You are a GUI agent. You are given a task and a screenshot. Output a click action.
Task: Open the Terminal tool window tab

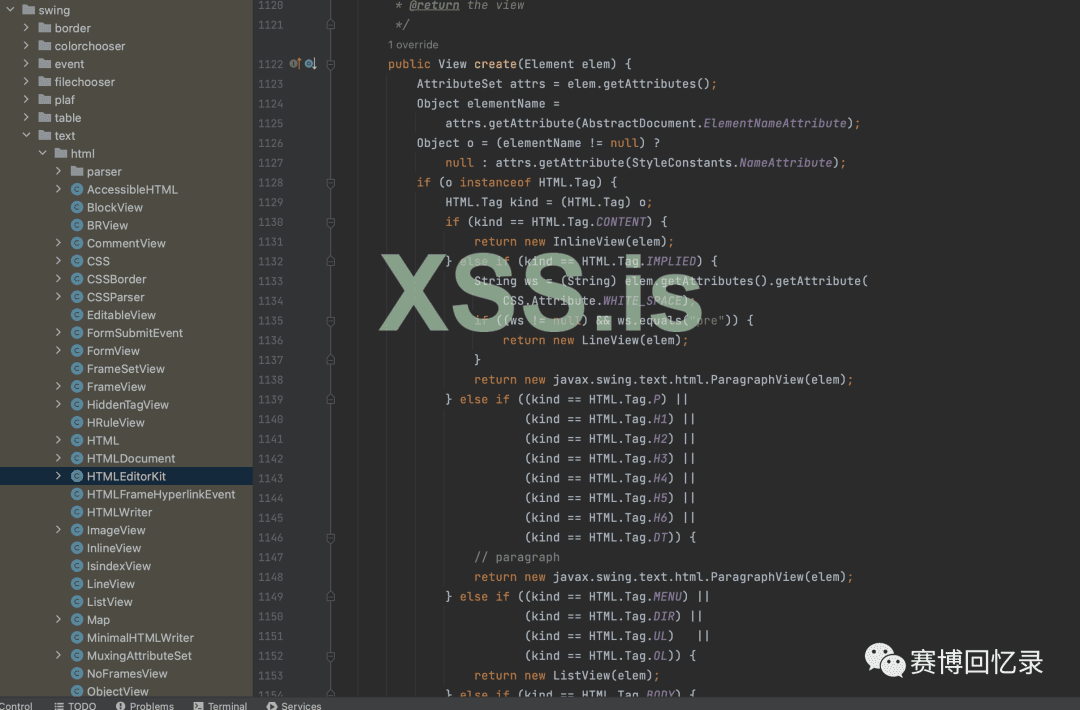220,705
